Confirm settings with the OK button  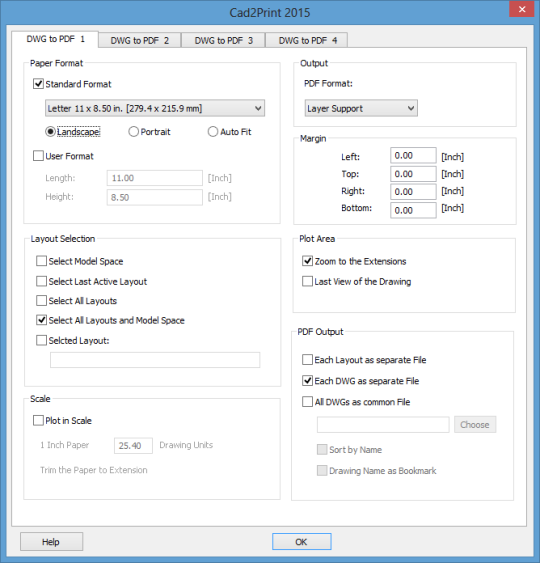pos(302,541)
